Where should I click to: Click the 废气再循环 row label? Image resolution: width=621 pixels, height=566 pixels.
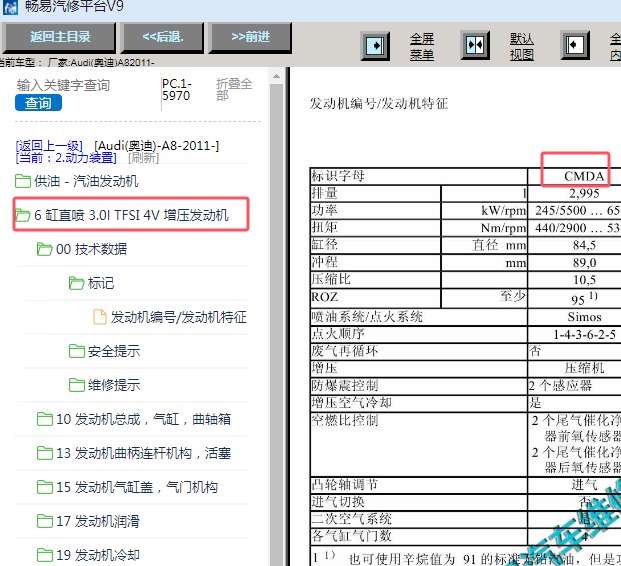(x=345, y=351)
